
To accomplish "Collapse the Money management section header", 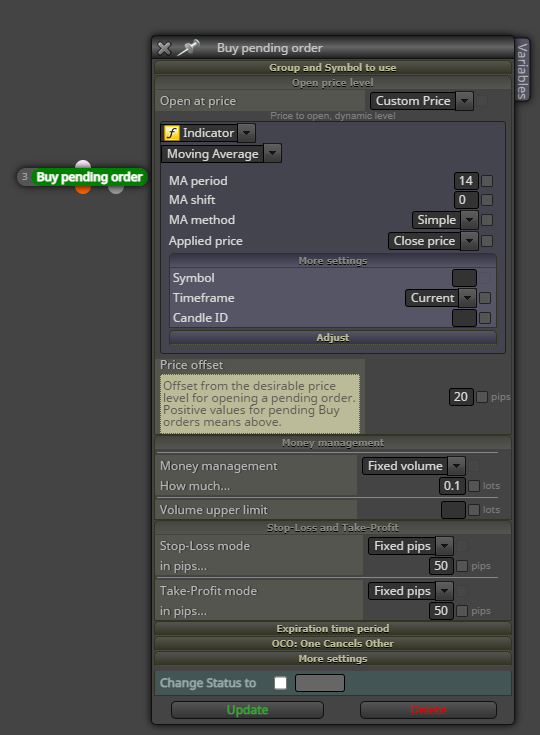I will (333, 443).
